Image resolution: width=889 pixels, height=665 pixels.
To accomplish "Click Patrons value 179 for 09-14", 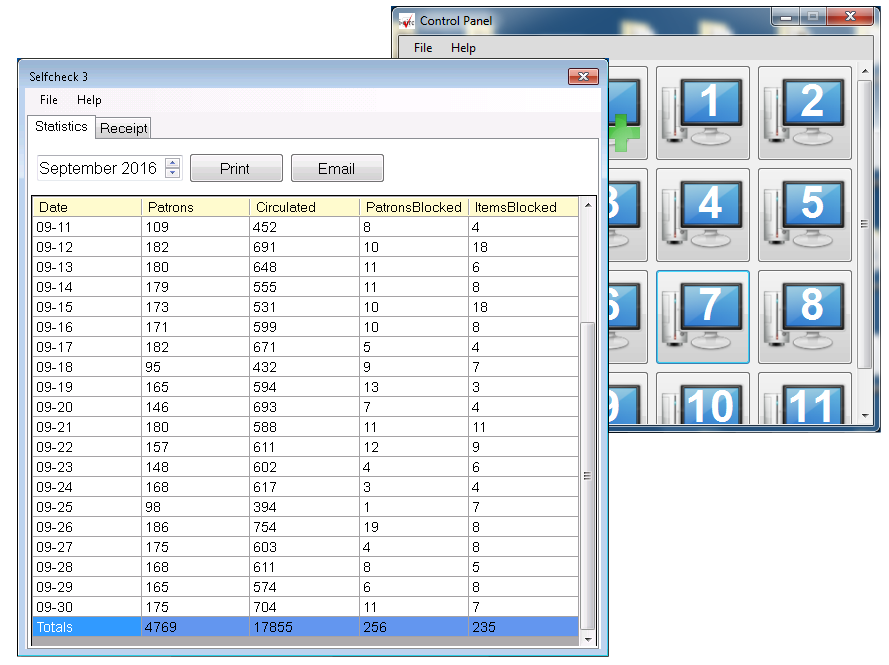I will tap(195, 287).
